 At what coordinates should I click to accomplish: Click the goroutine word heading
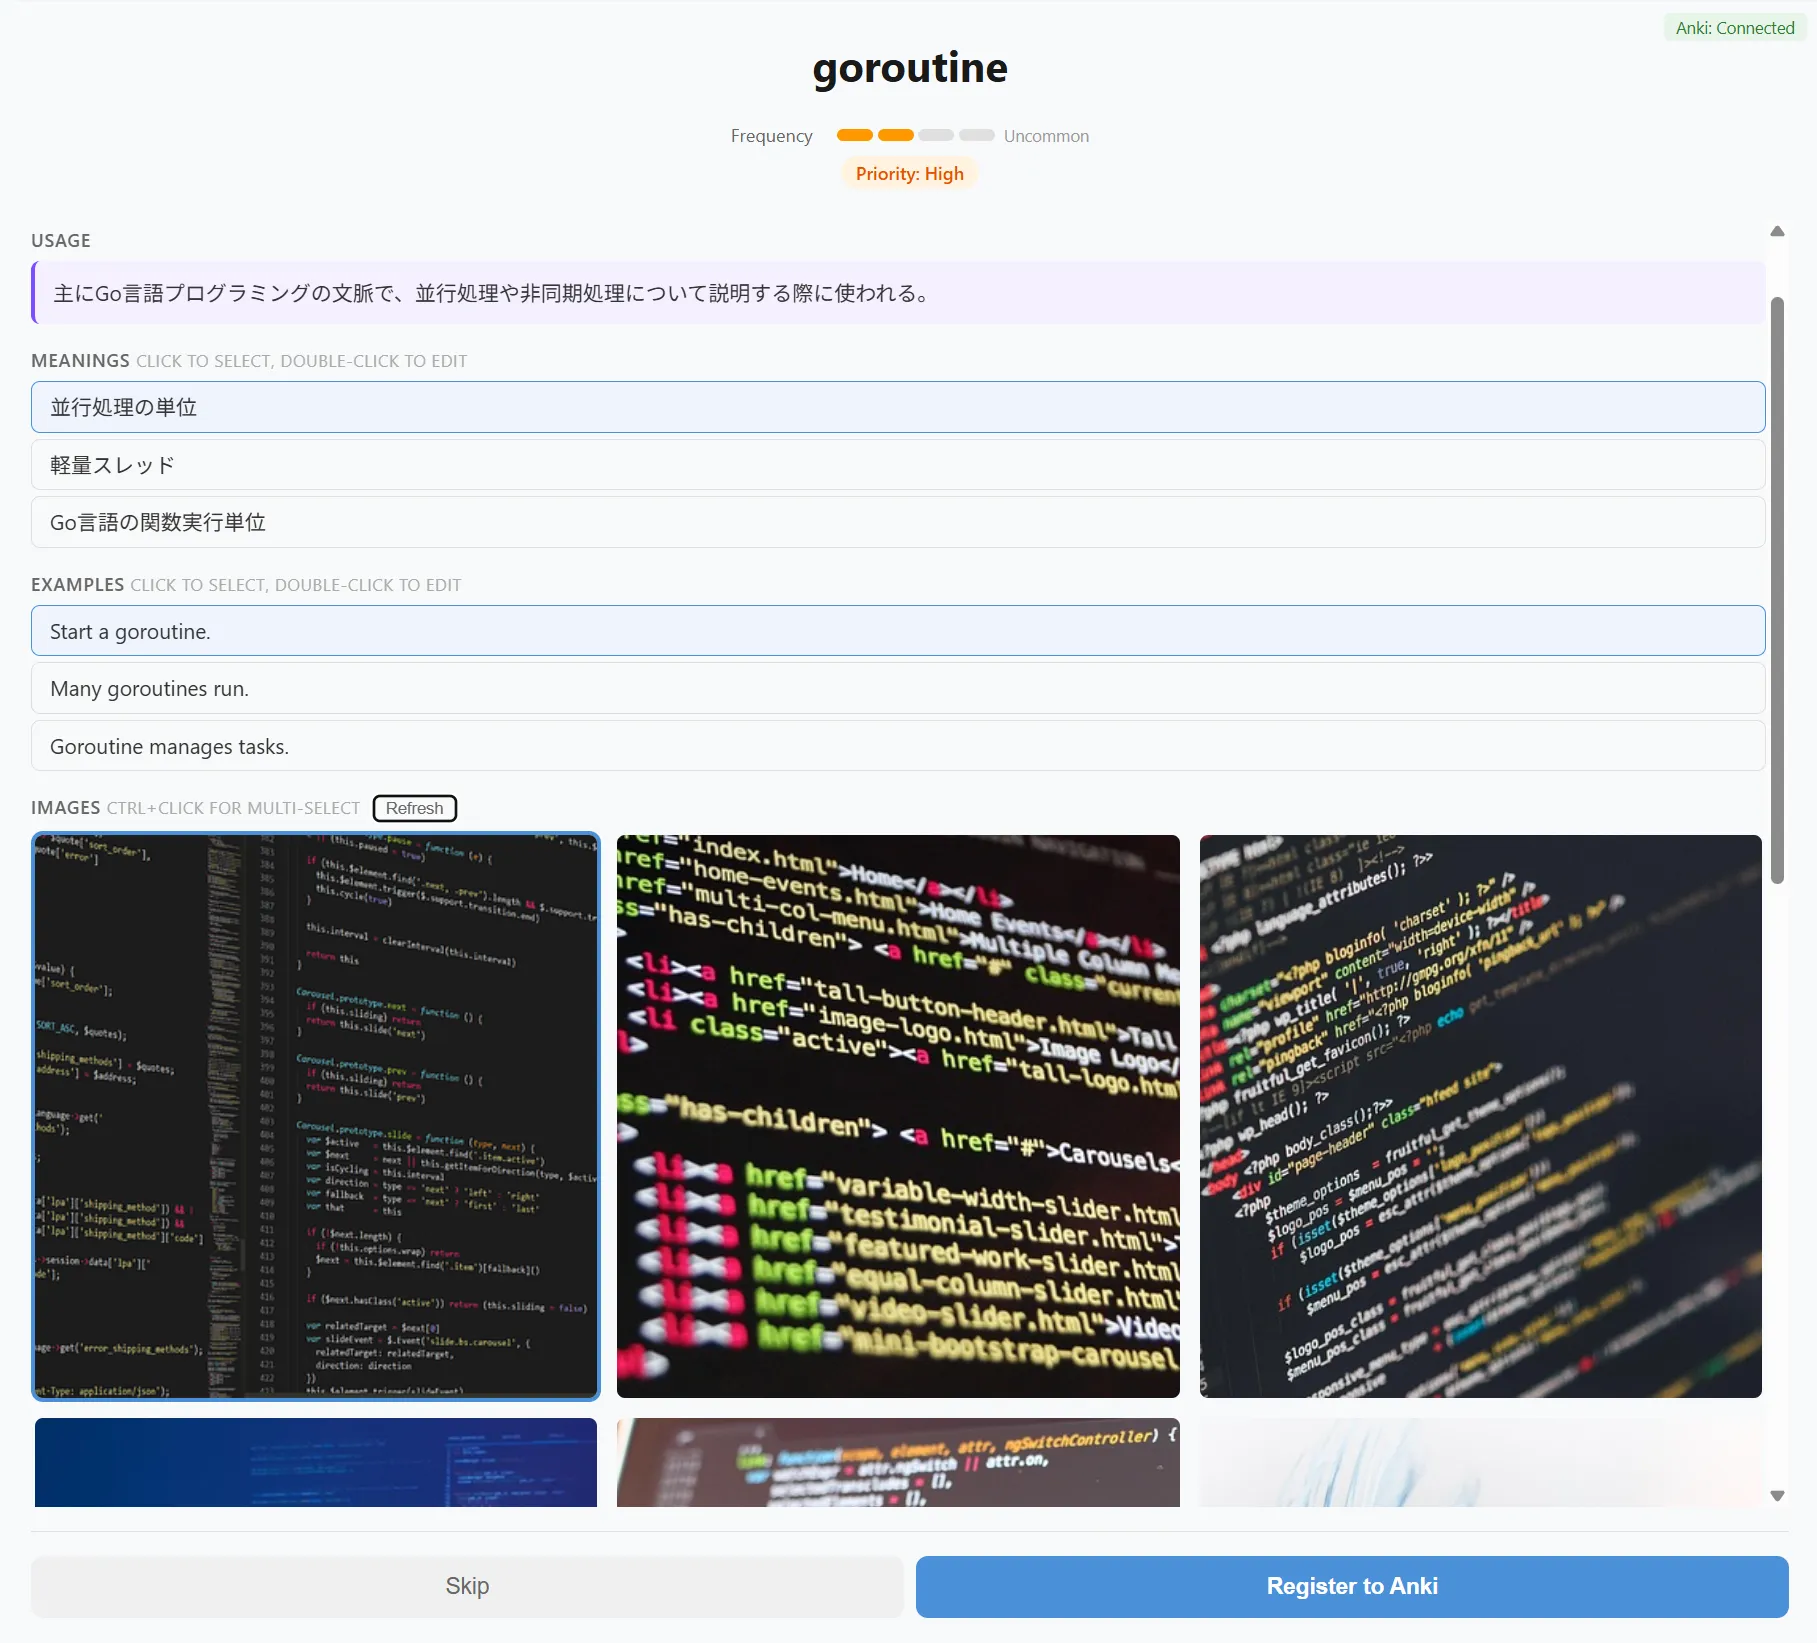(910, 68)
